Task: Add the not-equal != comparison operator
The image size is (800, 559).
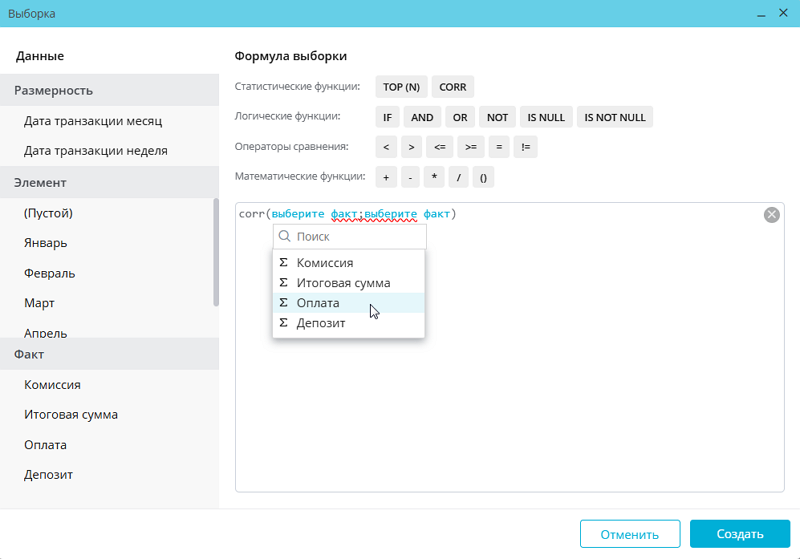Action: click(526, 147)
